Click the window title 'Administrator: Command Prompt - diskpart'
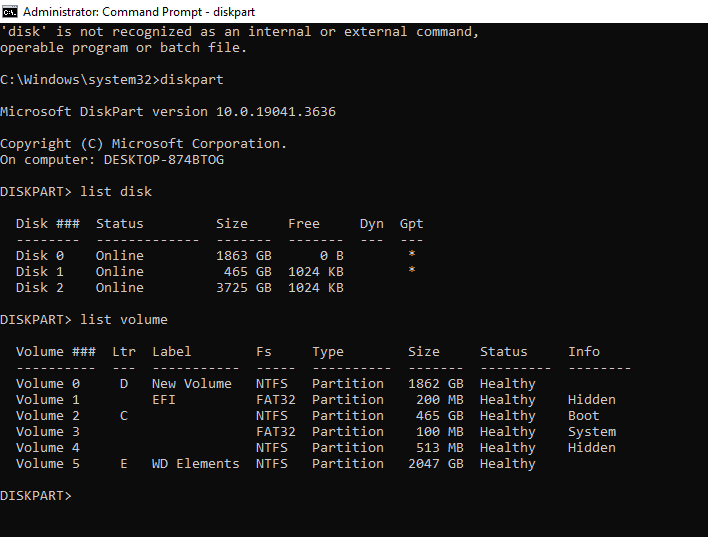 (x=139, y=12)
